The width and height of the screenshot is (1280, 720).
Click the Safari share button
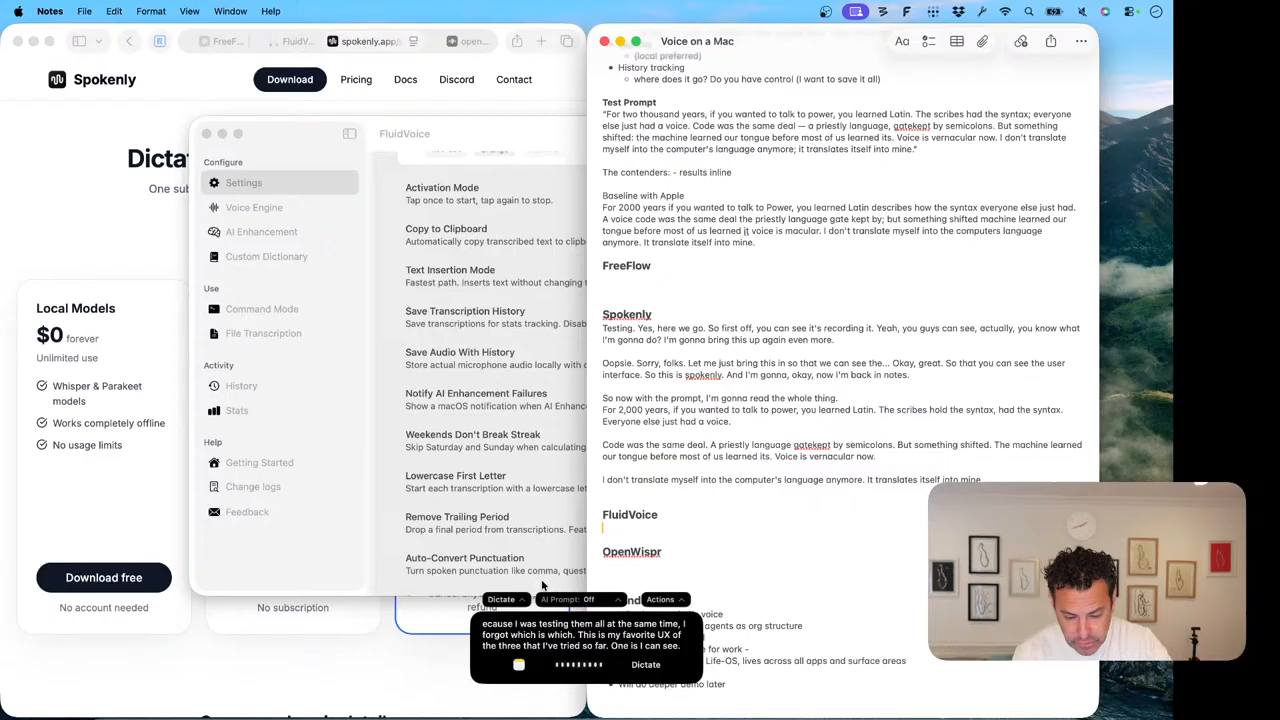tap(517, 41)
